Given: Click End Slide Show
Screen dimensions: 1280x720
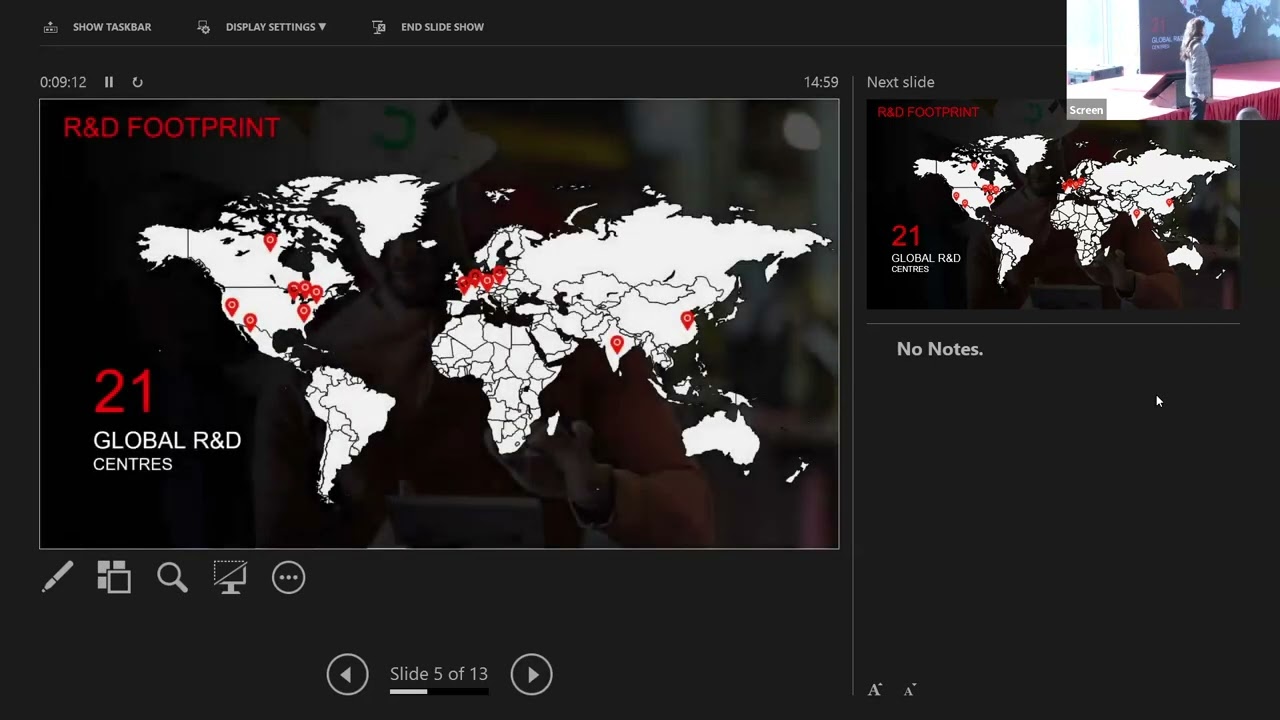Looking at the screenshot, I should (442, 27).
